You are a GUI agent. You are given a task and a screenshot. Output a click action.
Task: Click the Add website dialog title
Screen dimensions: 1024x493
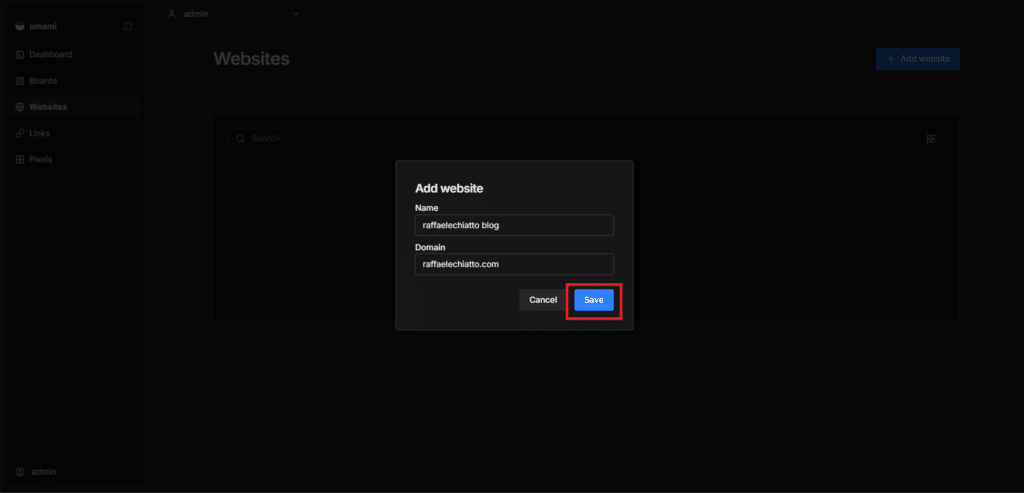click(x=449, y=189)
